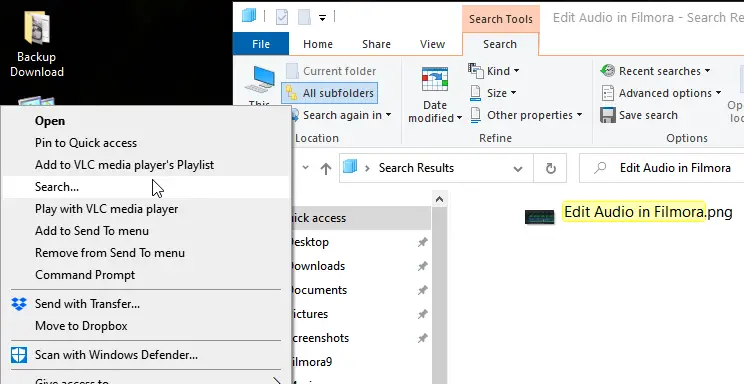744x384 pixels.
Task: Unpin Pictures from Quick access
Action: (422, 314)
